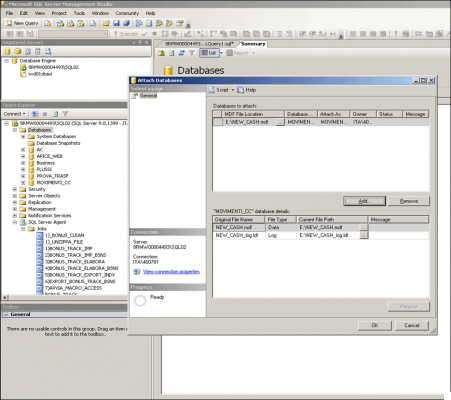The image size is (451, 400).
Task: Click browse button for the NEW_CASH.mdf current path
Action: tap(364, 227)
